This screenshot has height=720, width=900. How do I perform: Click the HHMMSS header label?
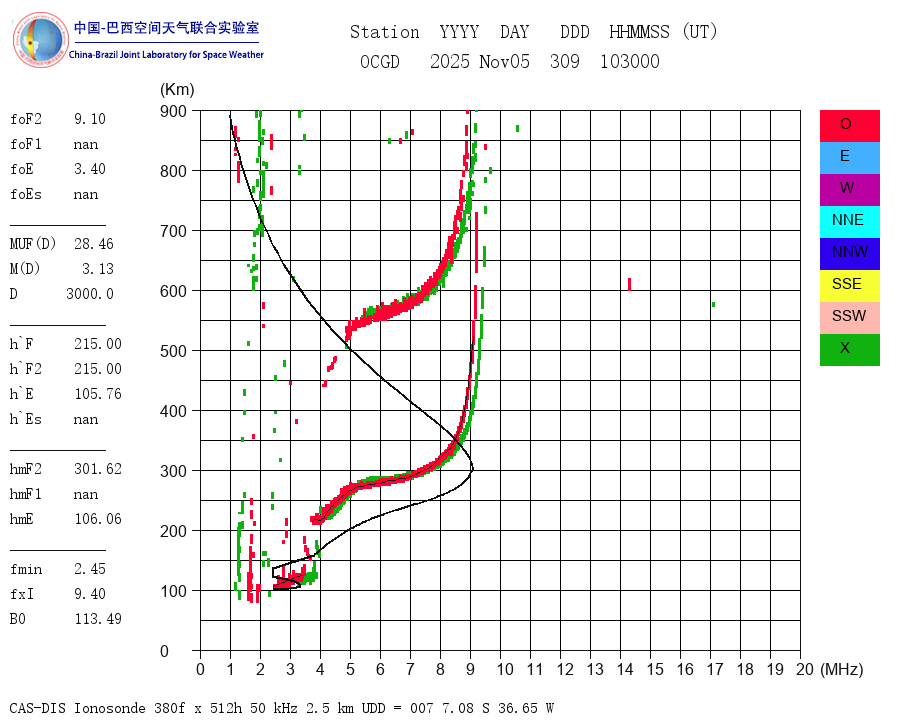point(639,32)
